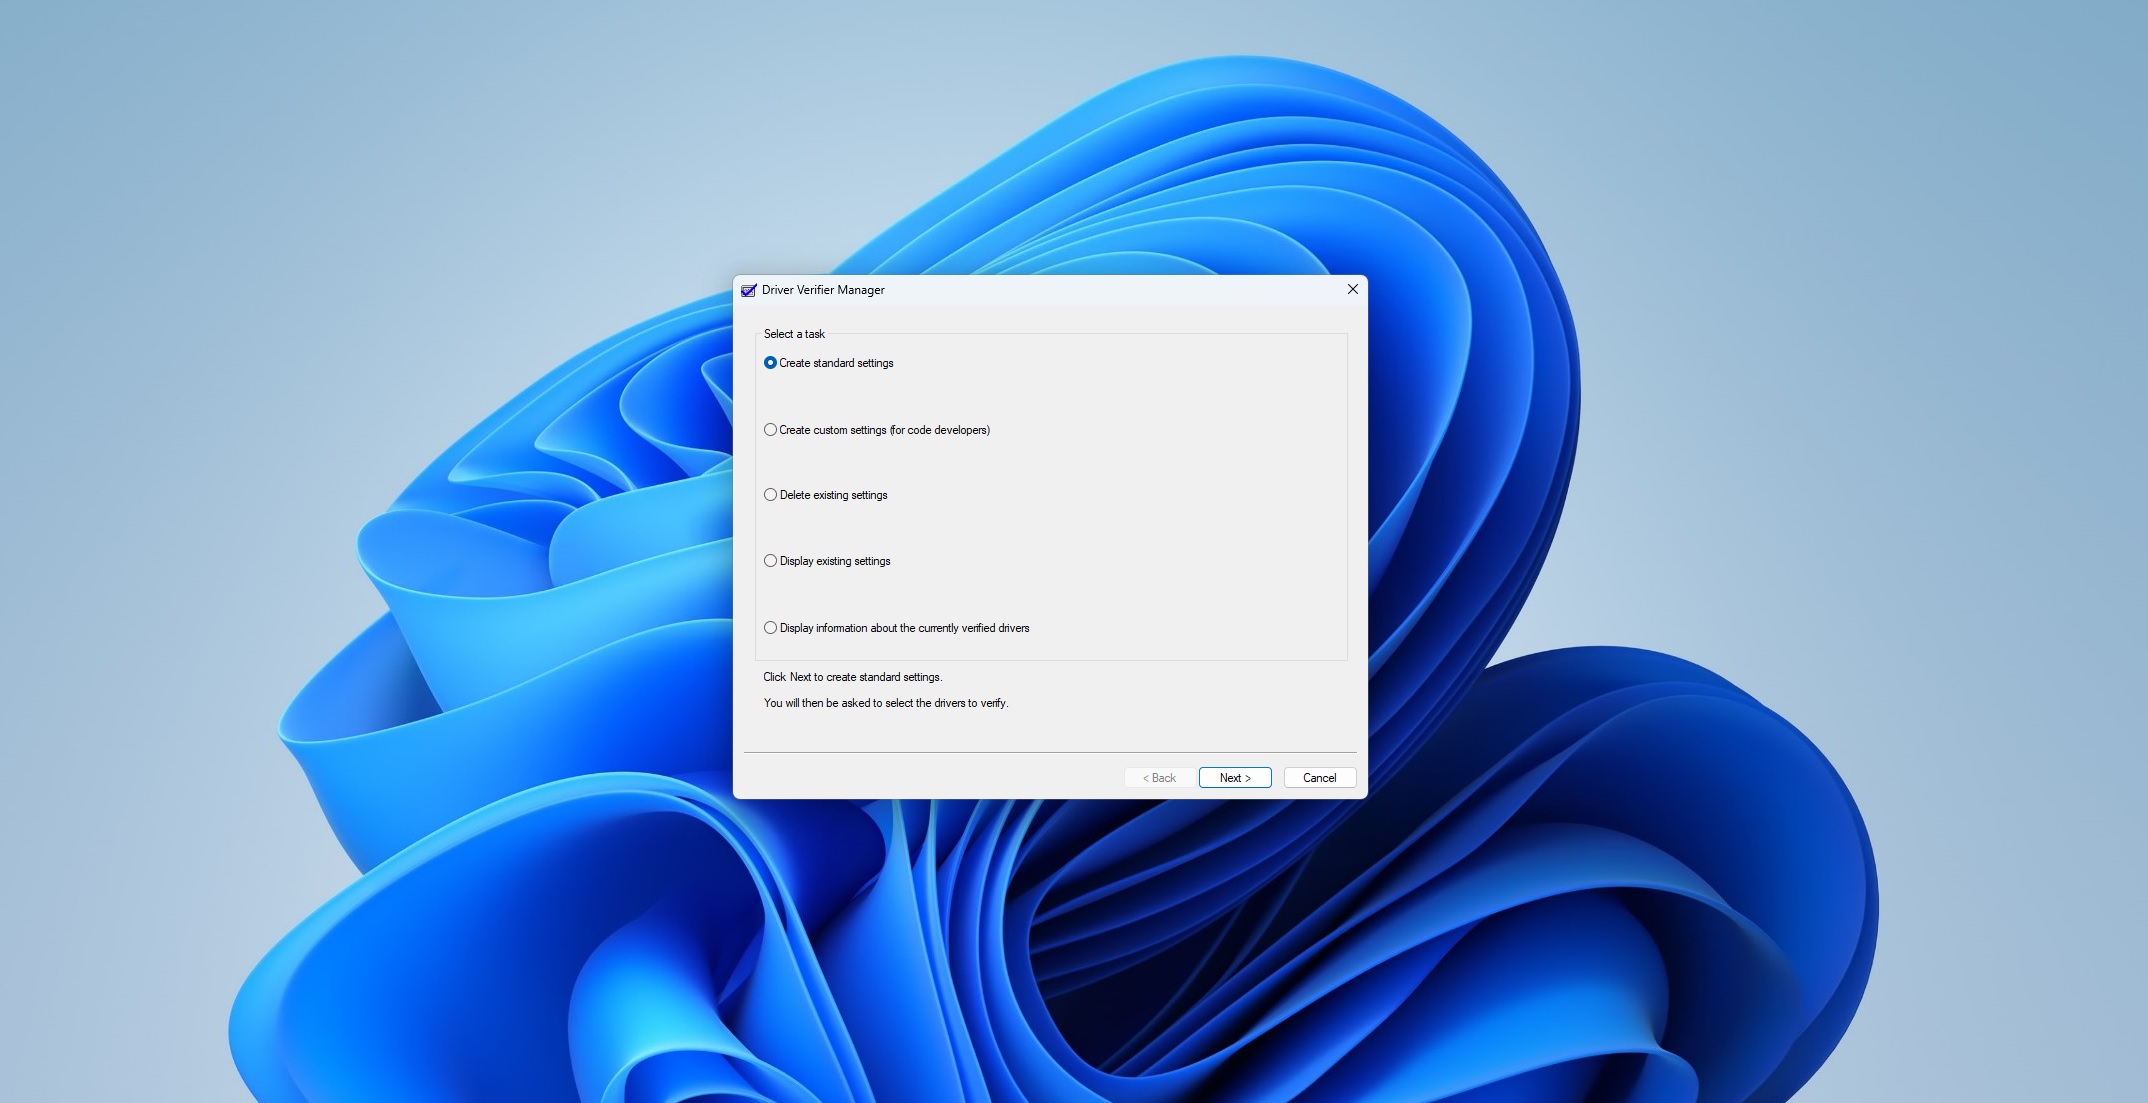2148x1103 pixels.
Task: Click the Display existing settings label text
Action: (x=836, y=561)
